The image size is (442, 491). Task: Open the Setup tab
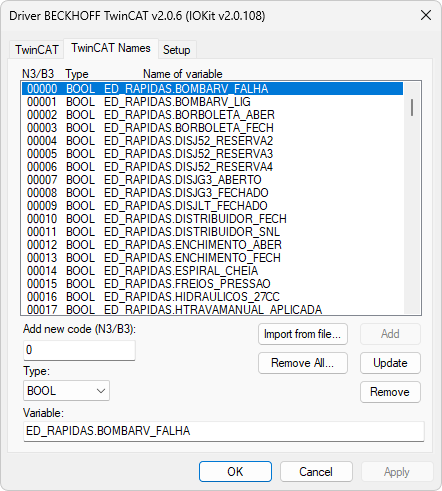(x=177, y=50)
